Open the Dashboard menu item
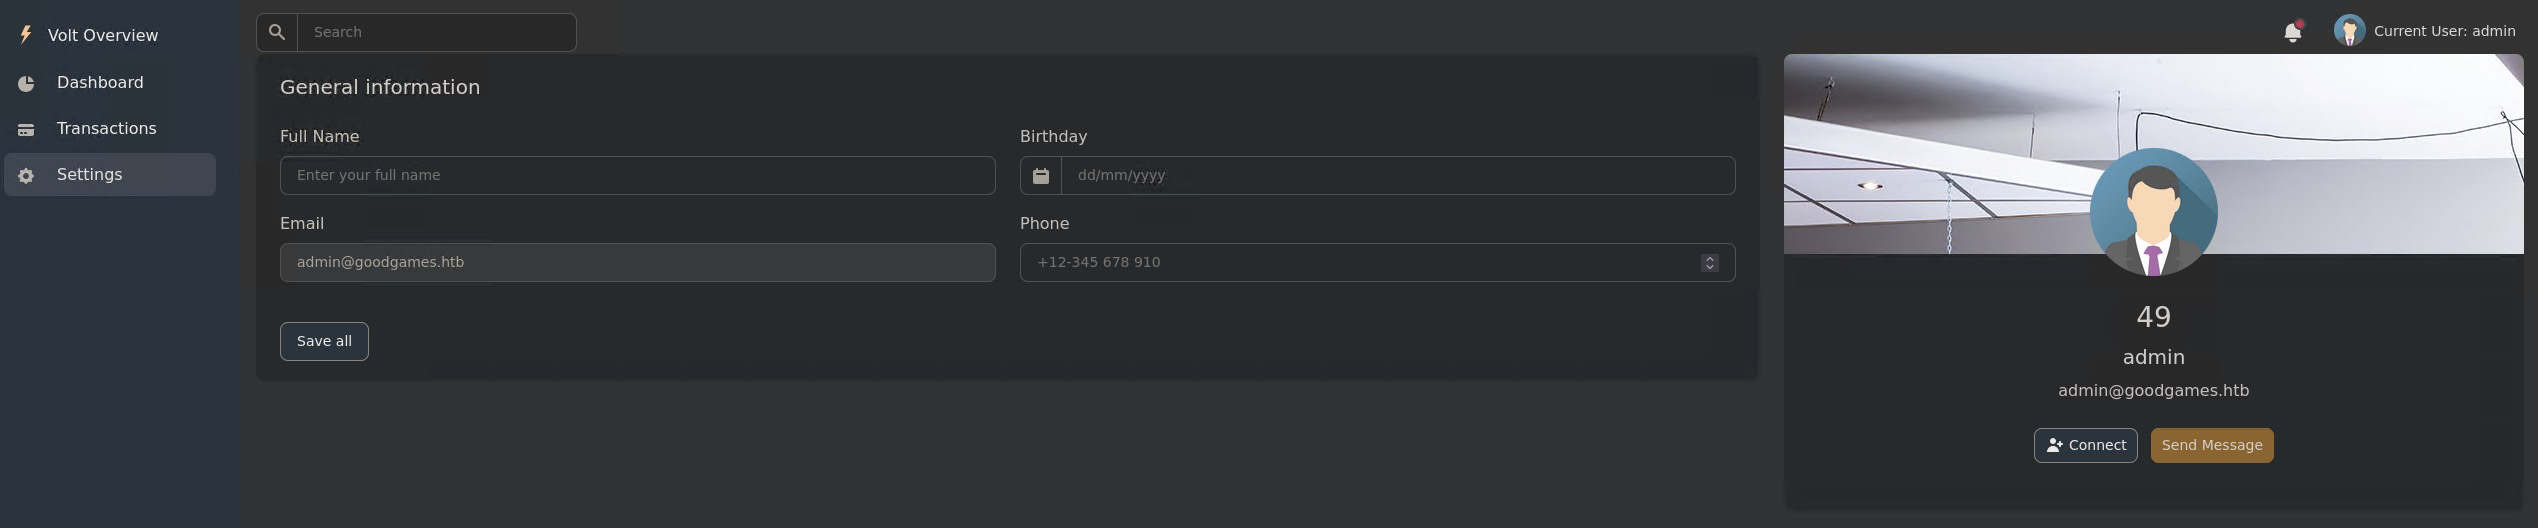Viewport: 2538px width, 528px height. [x=100, y=83]
